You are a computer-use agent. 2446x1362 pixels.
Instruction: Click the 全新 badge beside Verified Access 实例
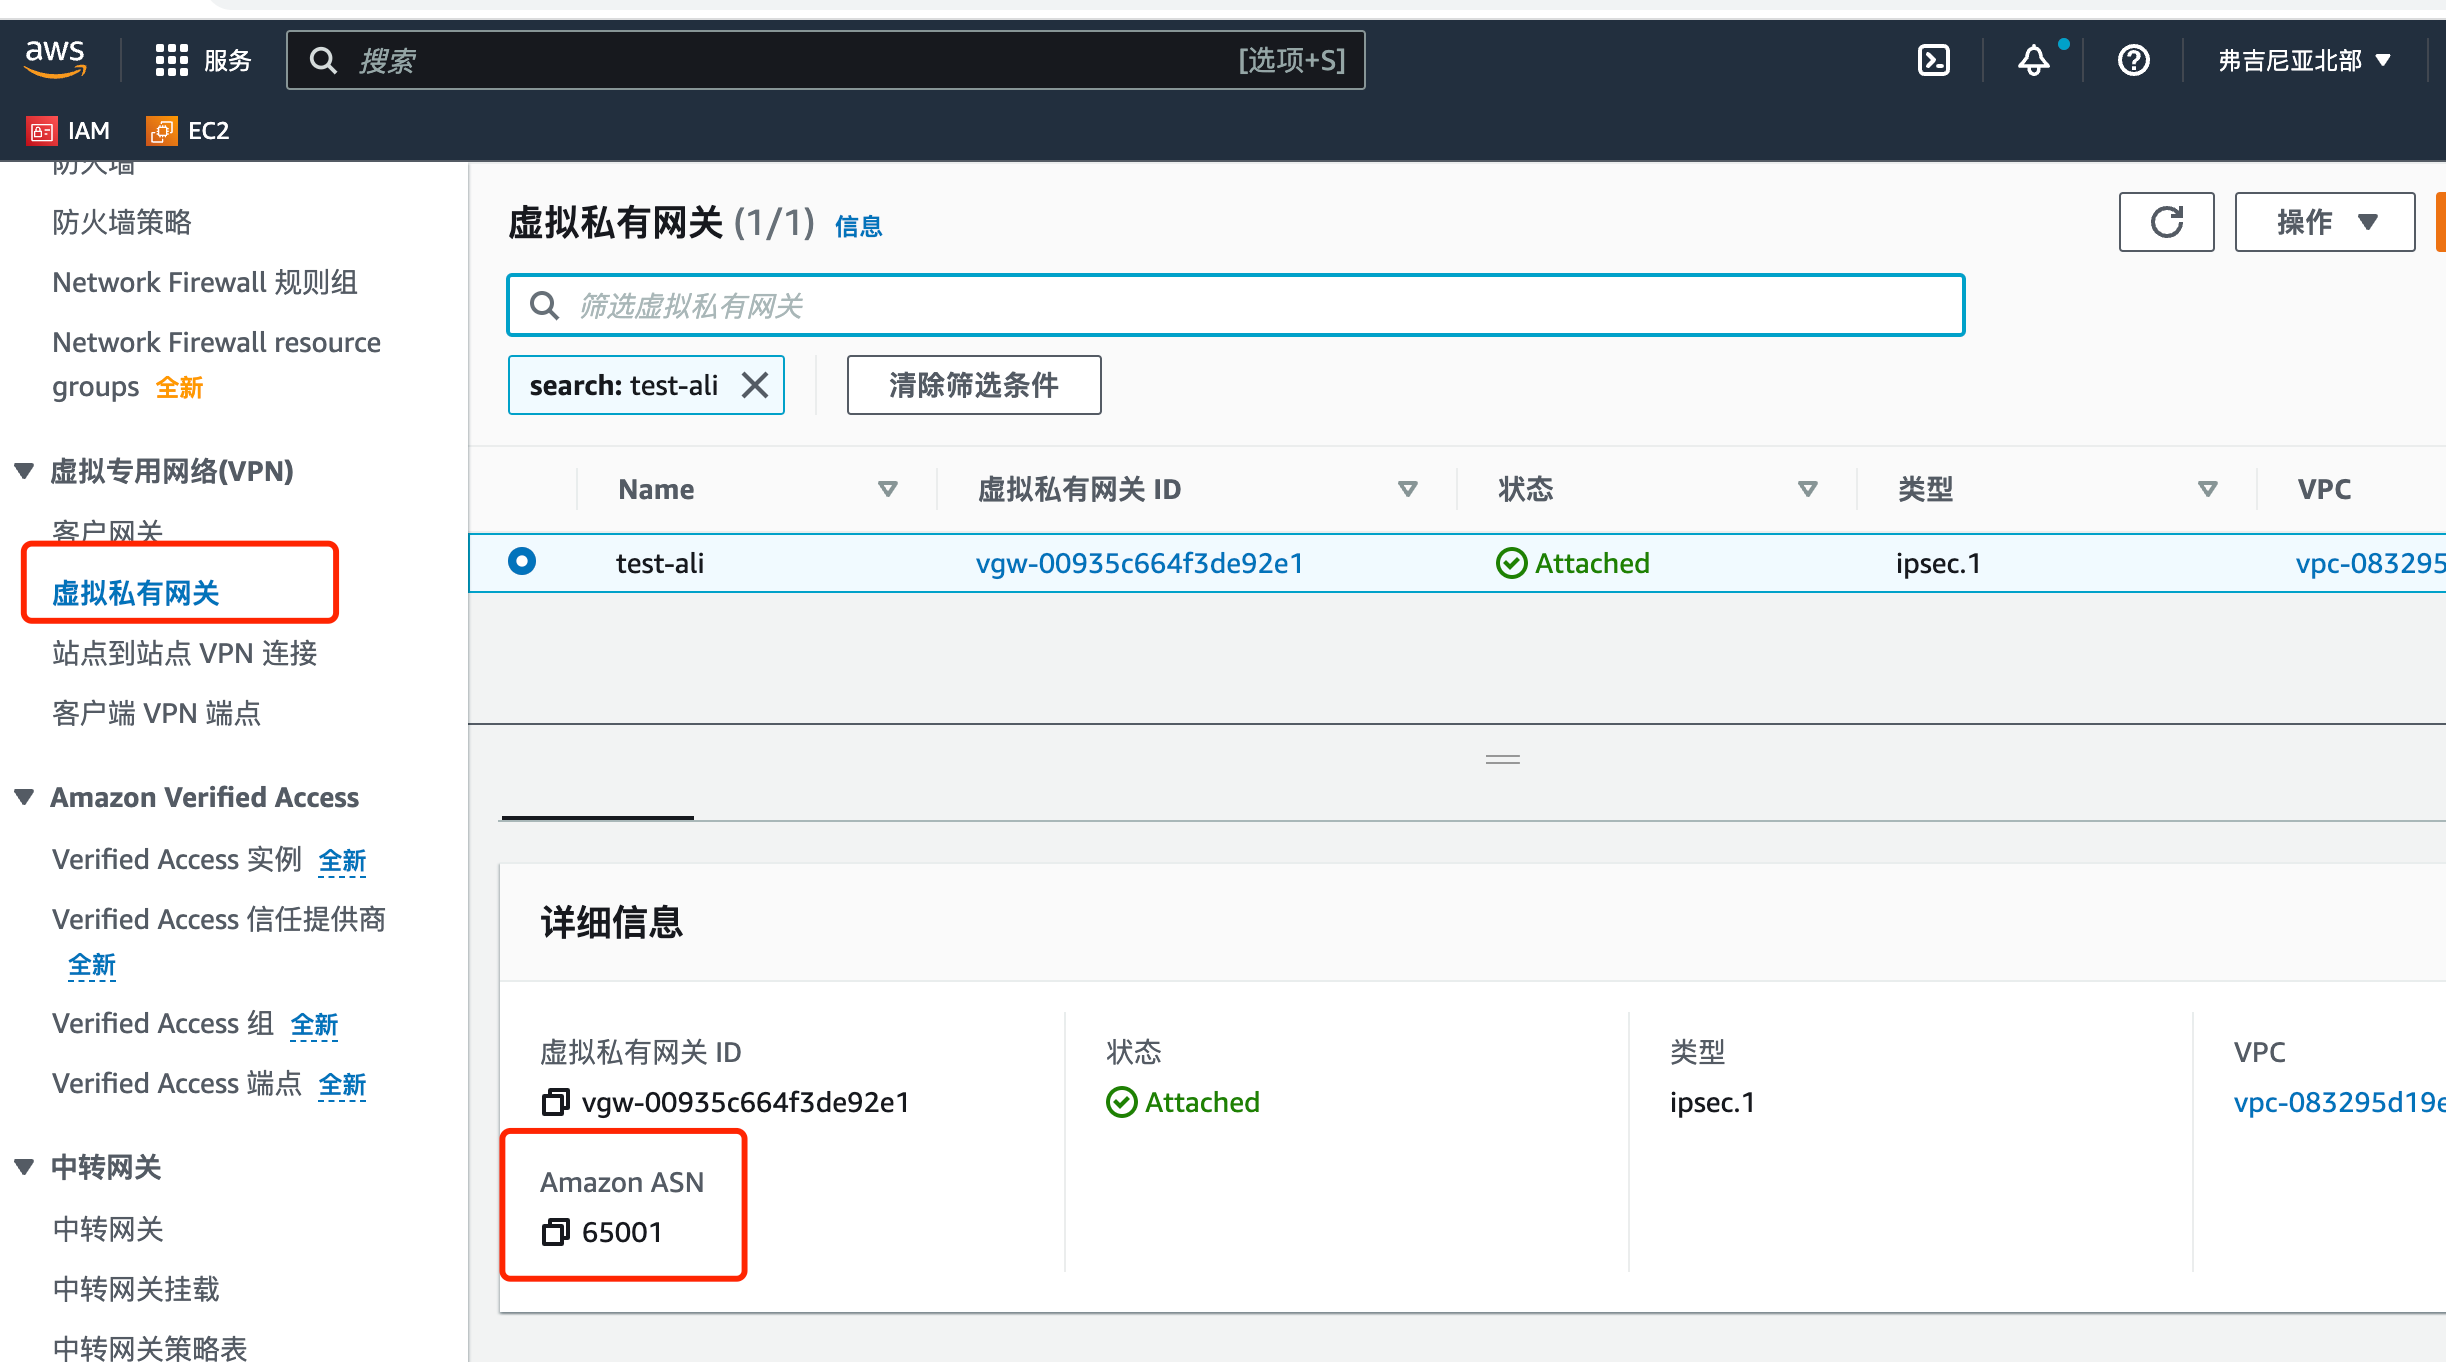pos(342,860)
